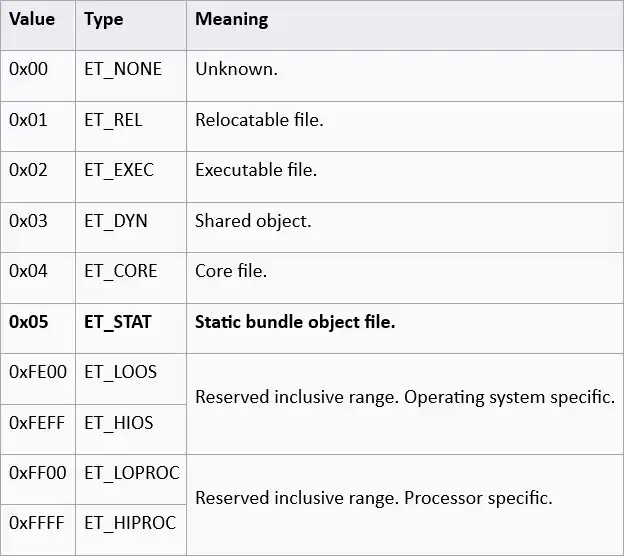Select the 0xFE00 value cell
624x556 pixels.
click(38, 379)
